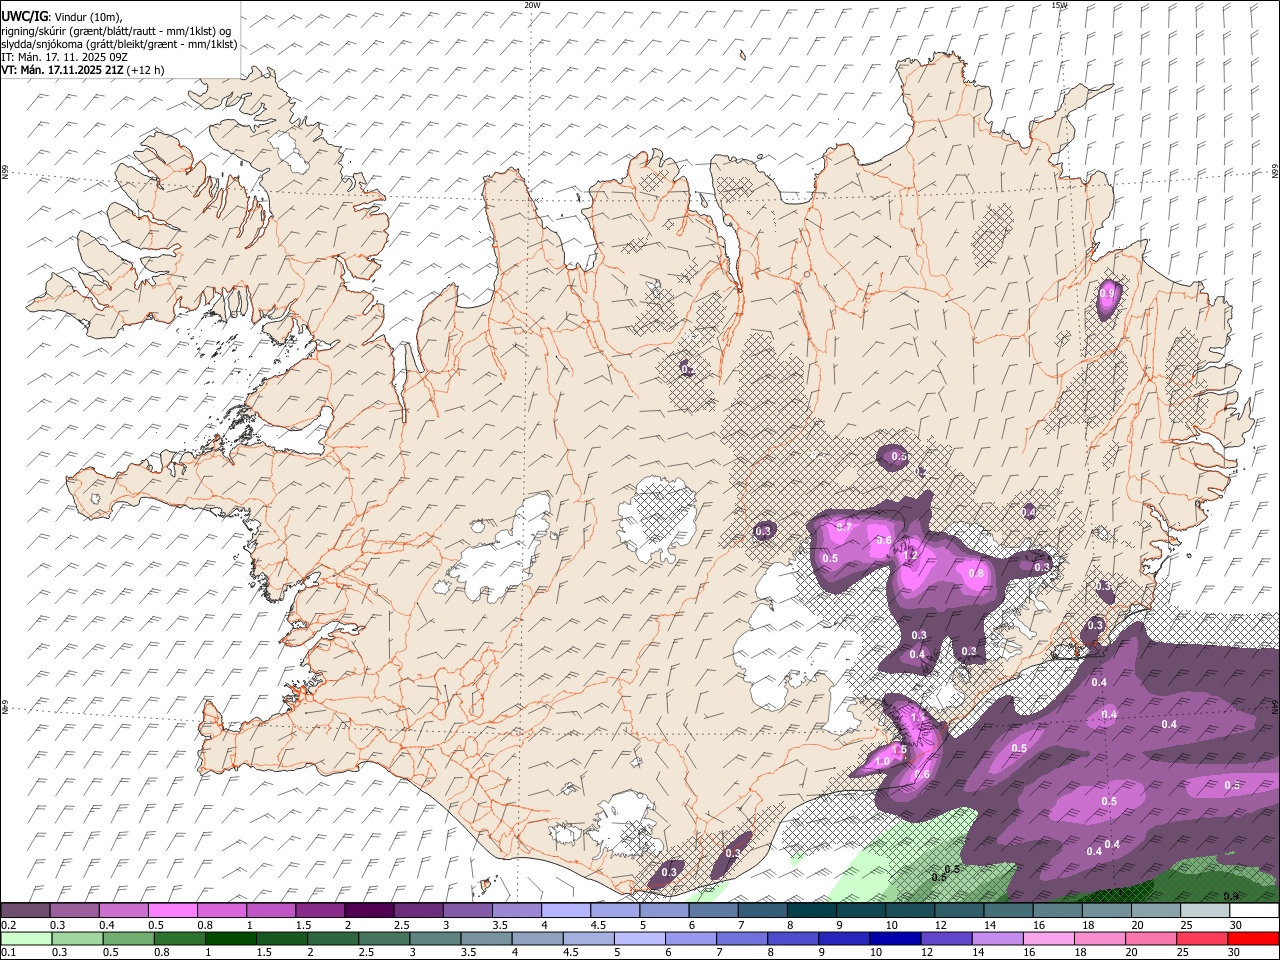Click the pale green lower legend swatch between 0.1 and 0.3
Screen dimensions: 1280x960
28,938
